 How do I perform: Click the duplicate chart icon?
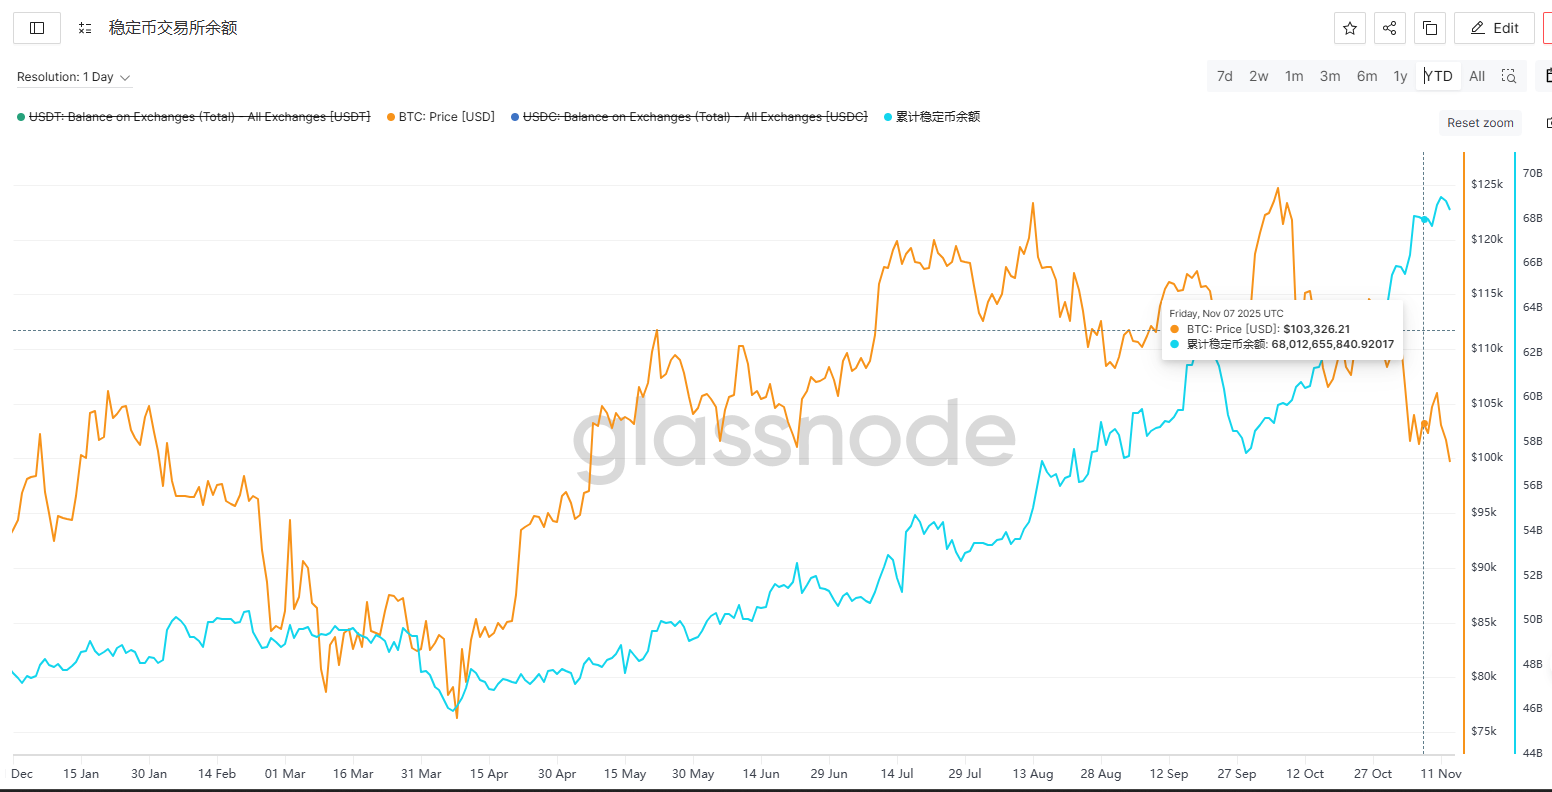pyautogui.click(x=1430, y=28)
